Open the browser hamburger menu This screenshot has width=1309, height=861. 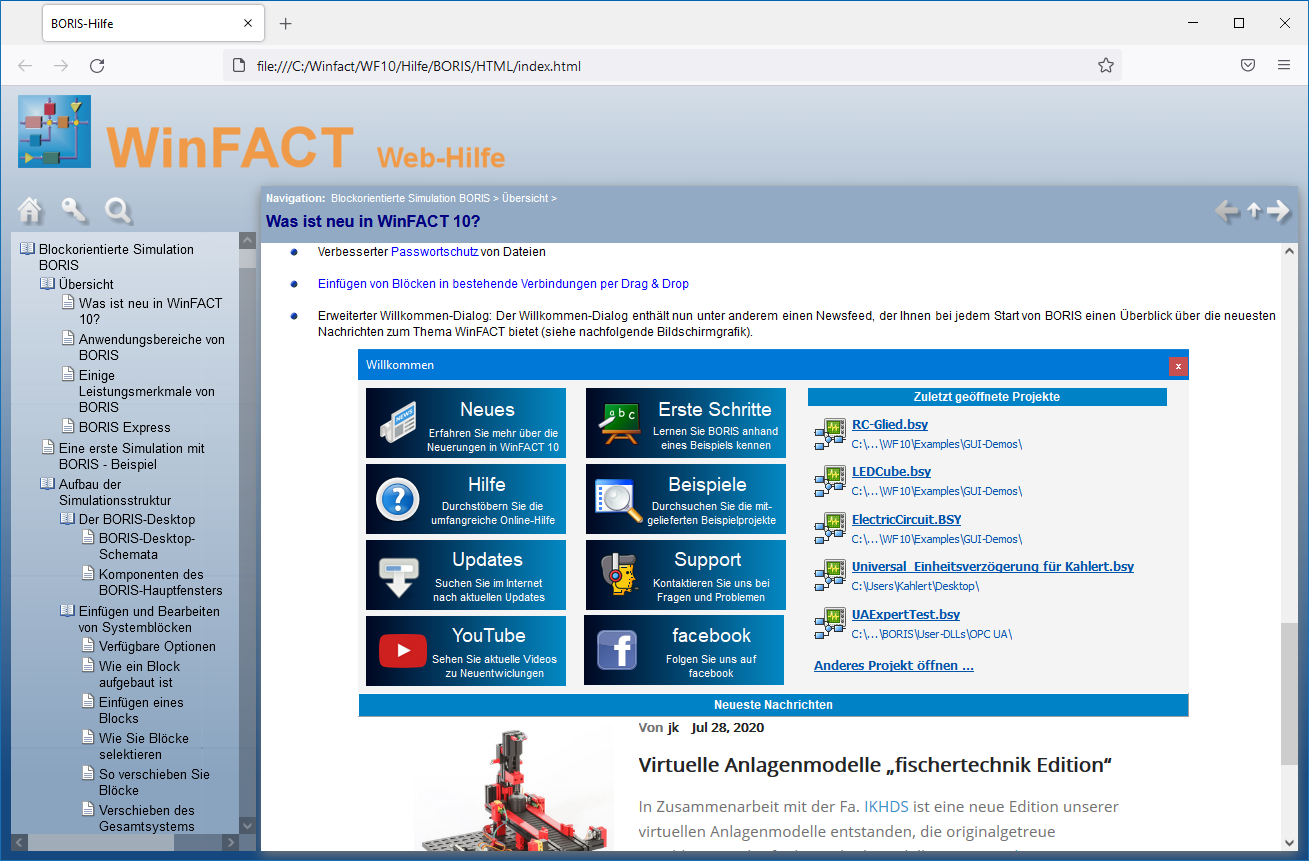click(x=1284, y=66)
